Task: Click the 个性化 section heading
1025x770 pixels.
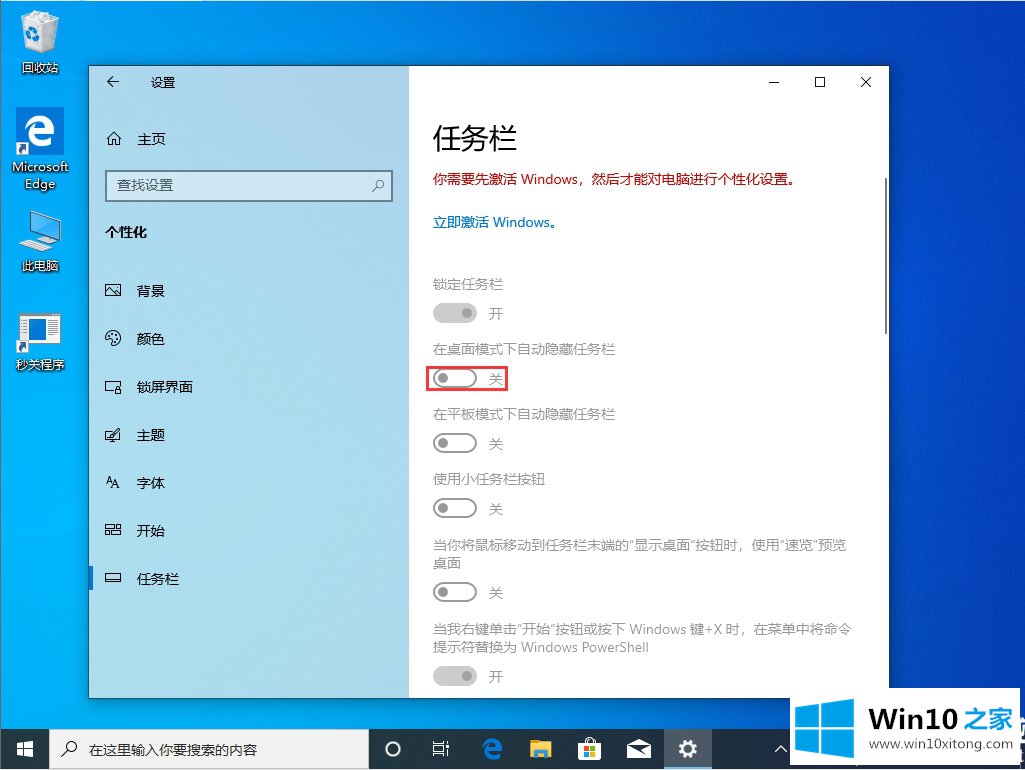Action: pyautogui.click(x=126, y=232)
